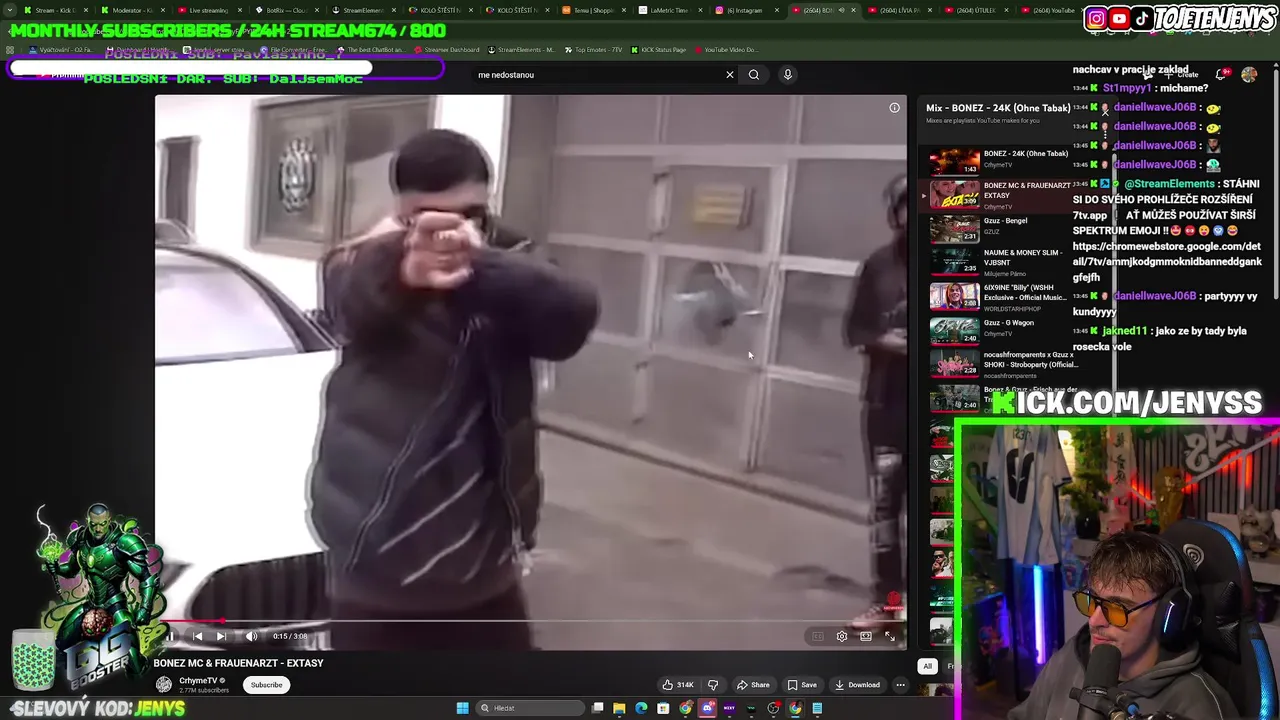Open CrhymeTV channel name link
Image resolution: width=1280 pixels, height=720 pixels.
[198, 681]
